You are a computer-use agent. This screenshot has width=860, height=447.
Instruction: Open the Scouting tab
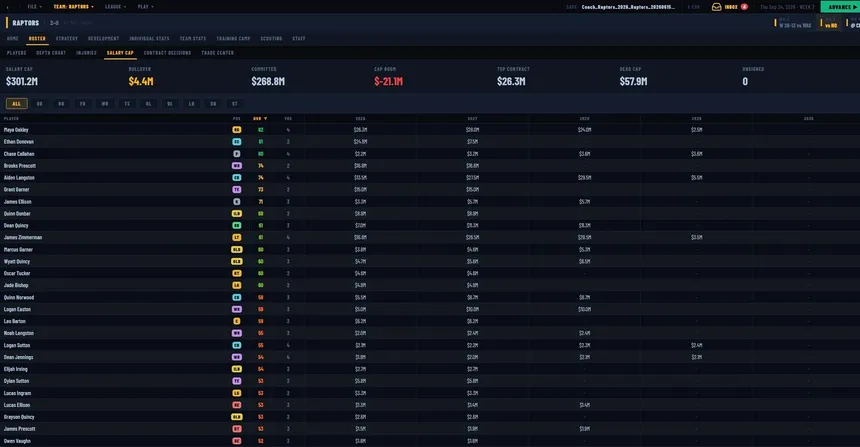[271, 38]
